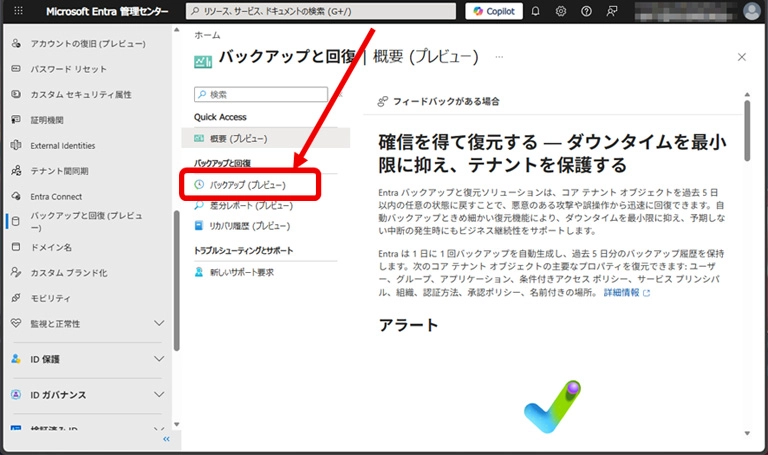The height and width of the screenshot is (455, 768).
Task: Click the ID 保護 icon
Action: click(16, 359)
